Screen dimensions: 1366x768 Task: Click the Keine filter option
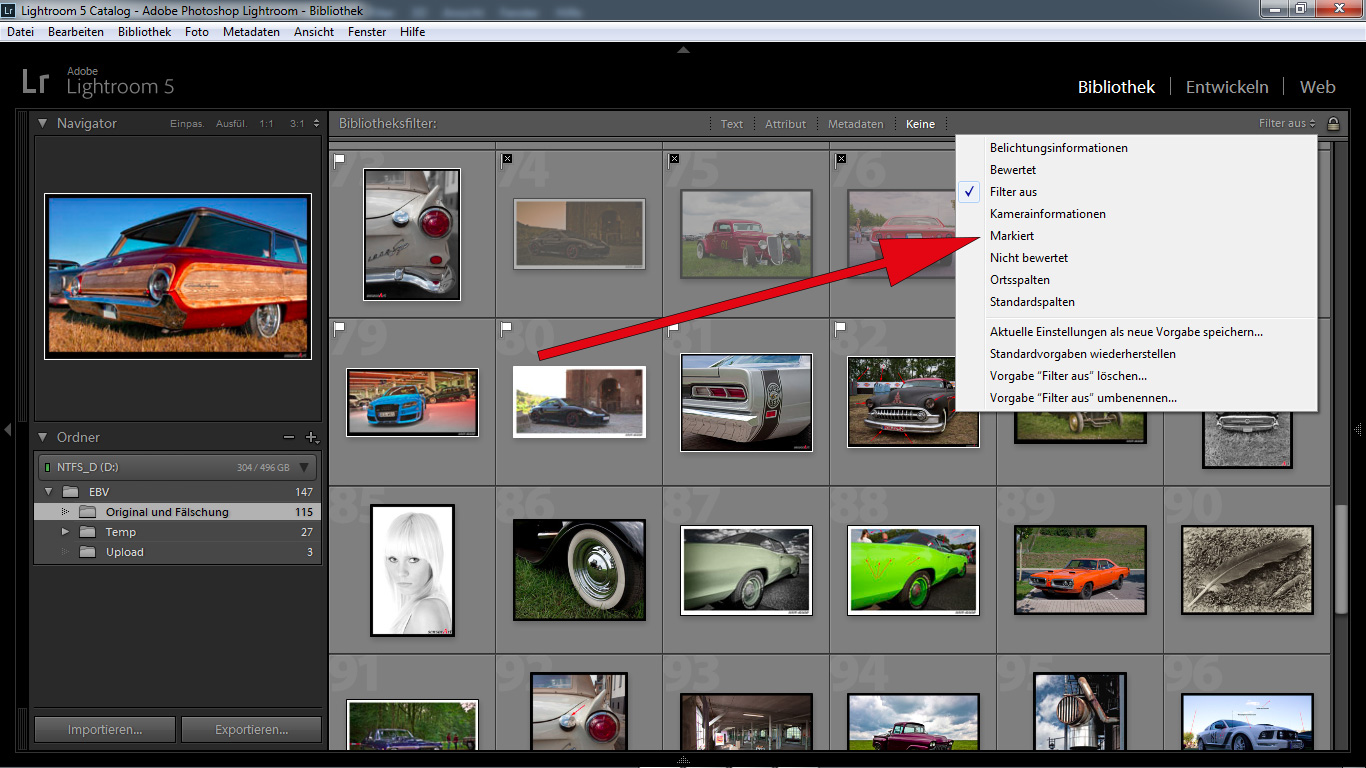(920, 124)
